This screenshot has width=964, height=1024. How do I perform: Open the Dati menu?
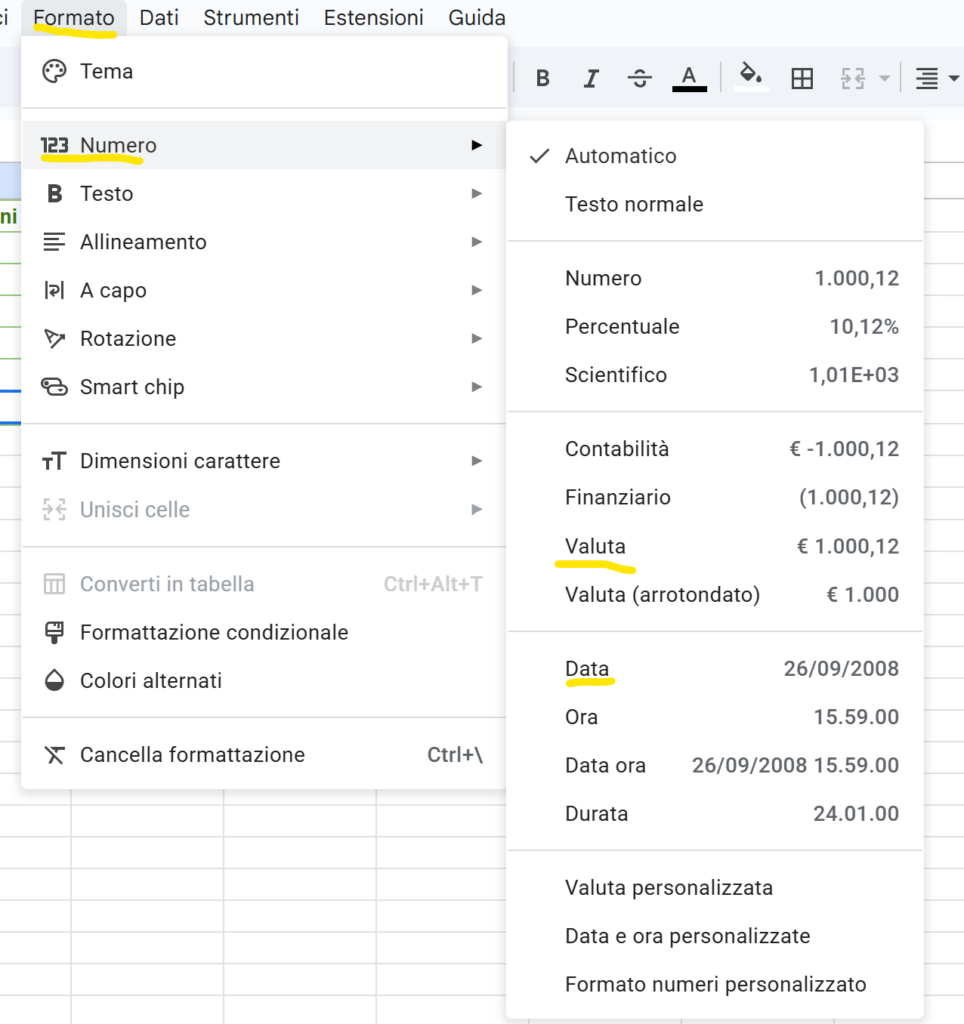coord(159,18)
